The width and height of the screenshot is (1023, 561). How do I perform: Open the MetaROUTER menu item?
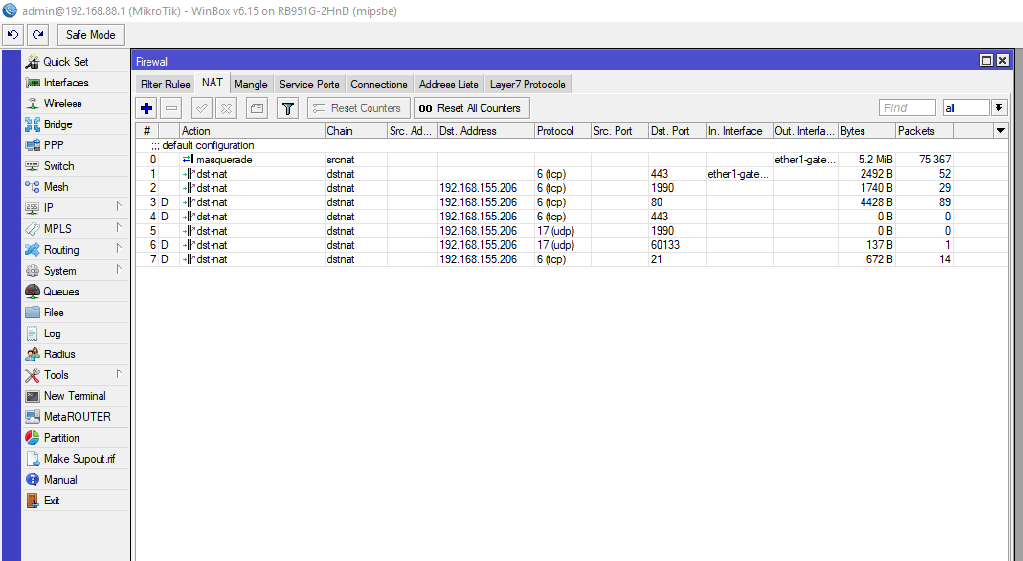76,416
